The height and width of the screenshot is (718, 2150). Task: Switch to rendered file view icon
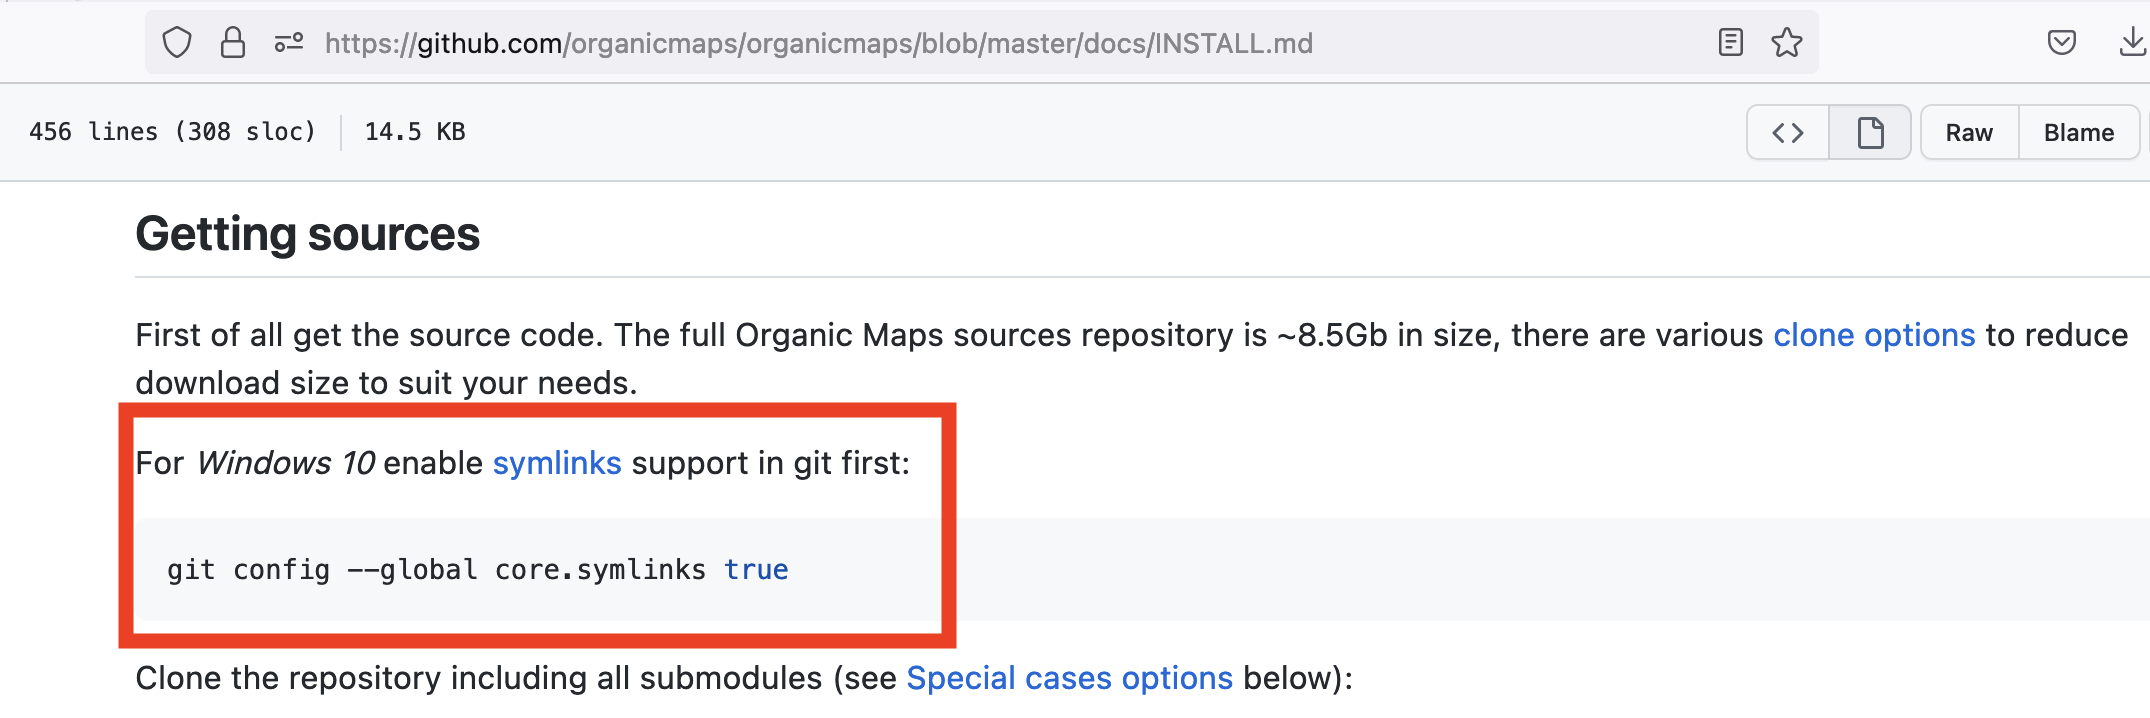(1870, 132)
